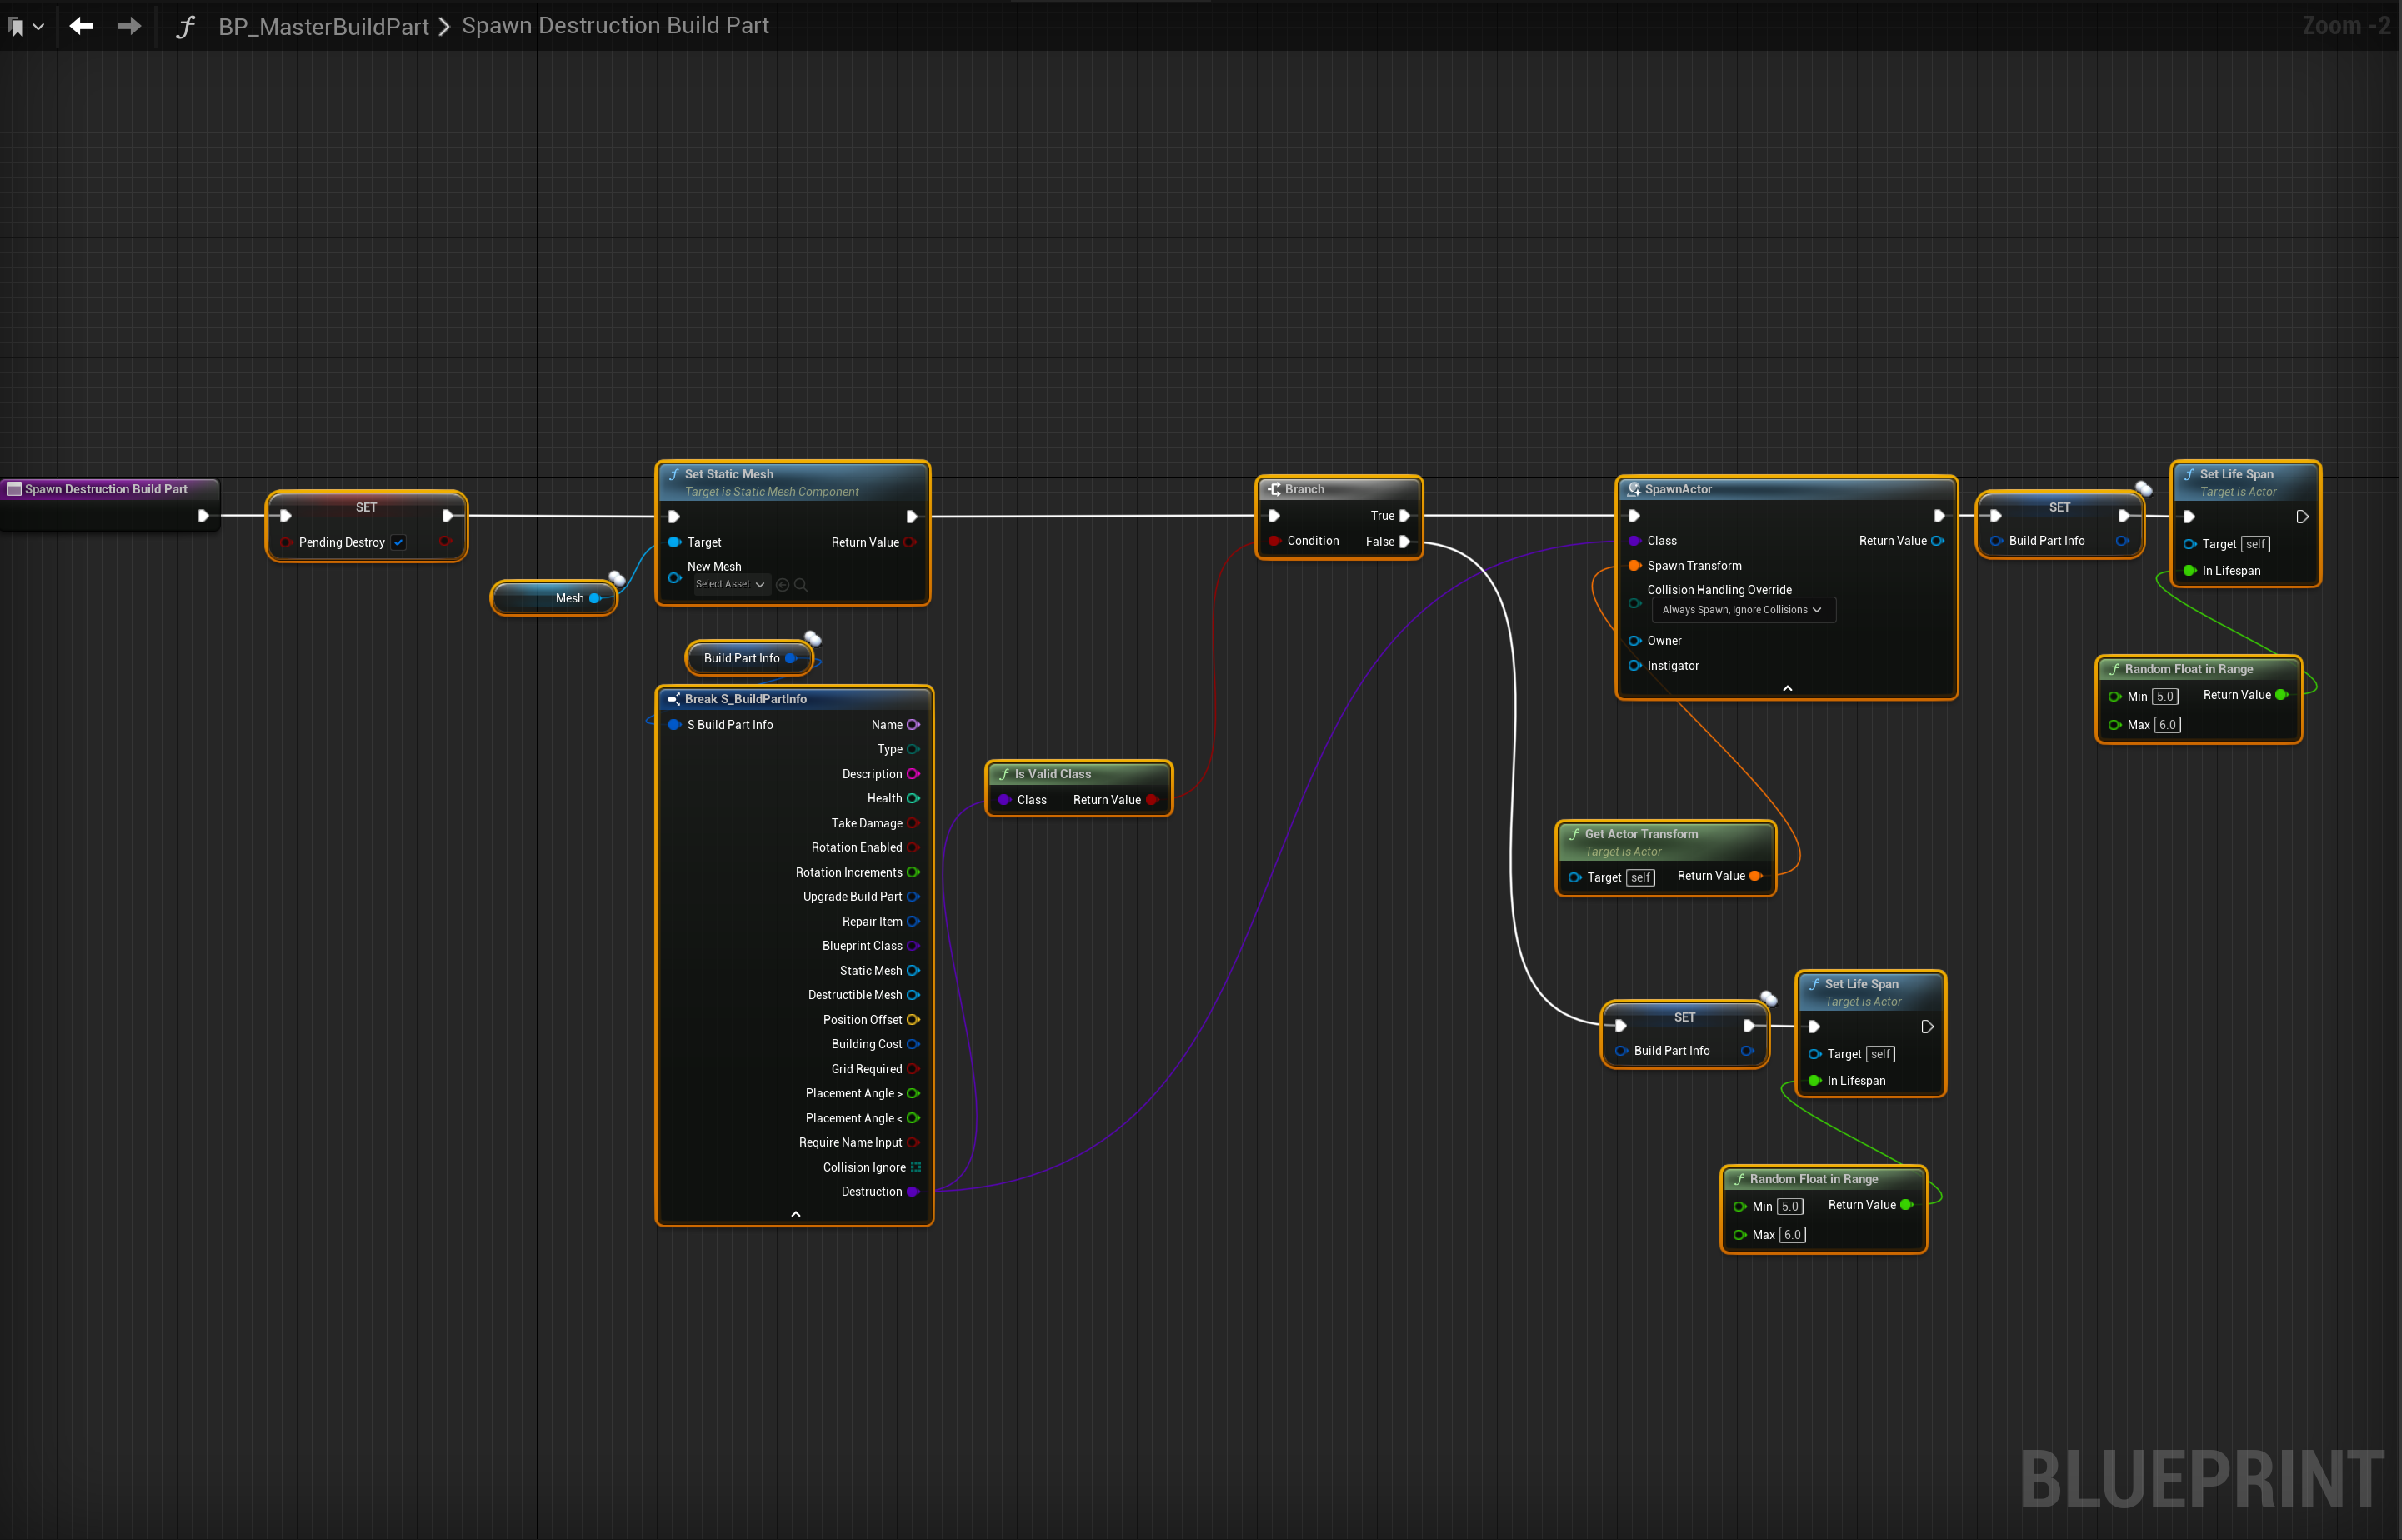Click the Branch node's False execution pin
The image size is (2402, 1540).
(x=1404, y=541)
